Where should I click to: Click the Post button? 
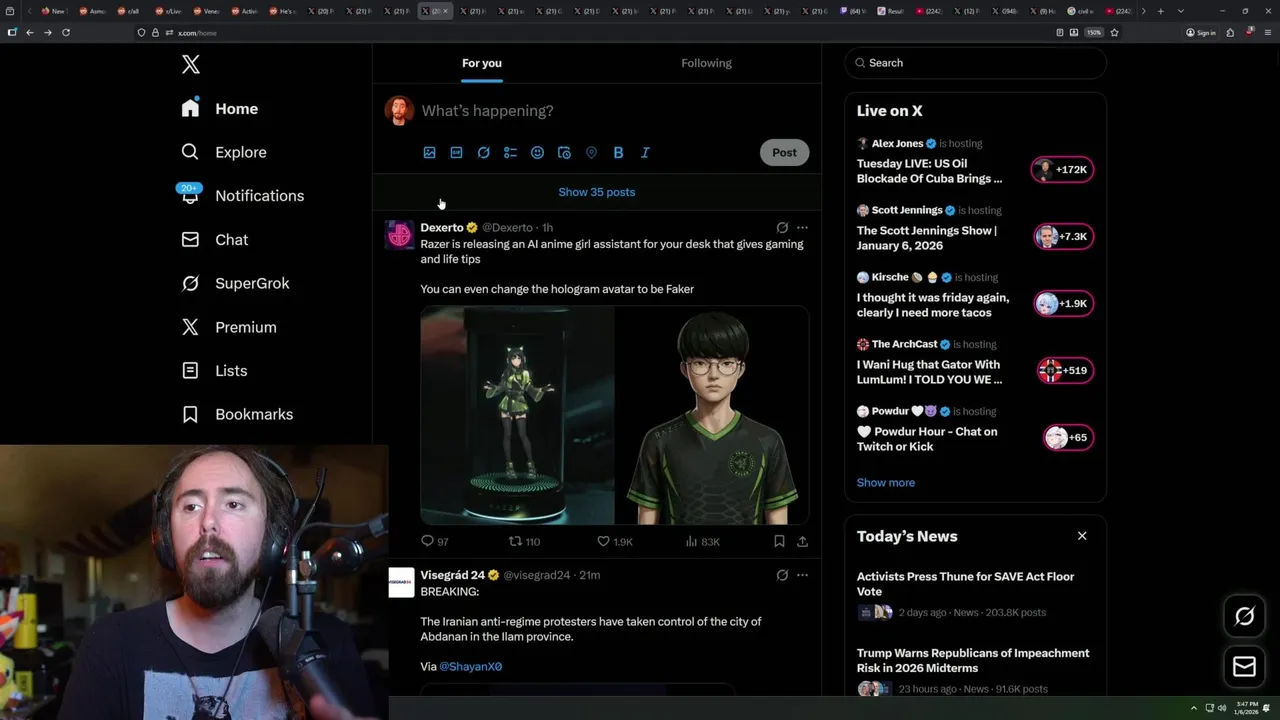785,153
